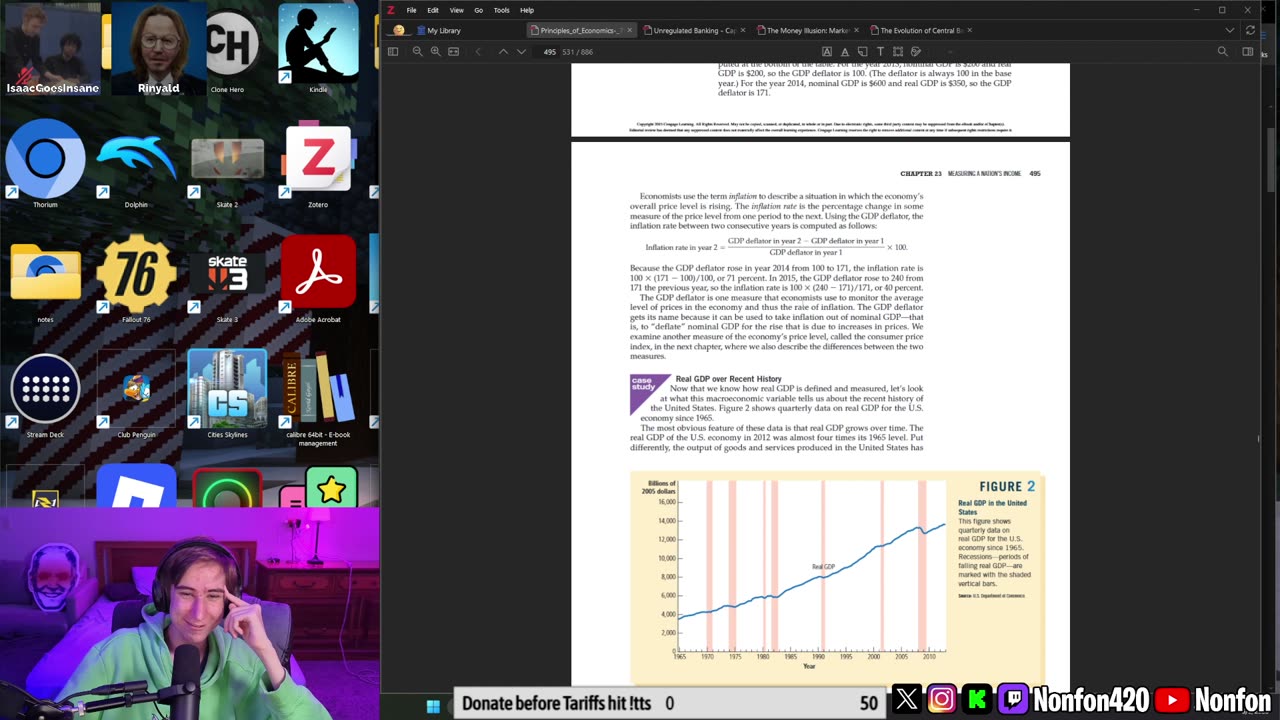
Task: Go to the next page
Action: [521, 51]
